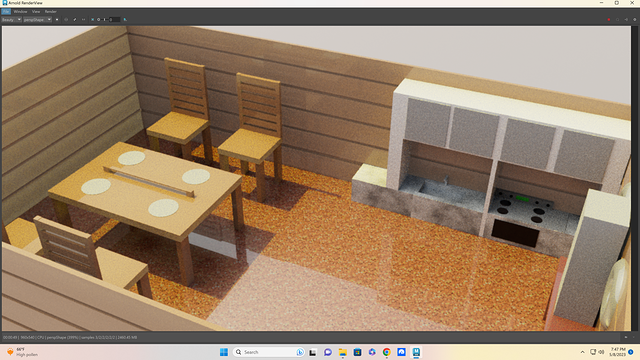Expand the perspShape camera dropdown
The width and height of the screenshot is (640, 360).
coord(37,19)
